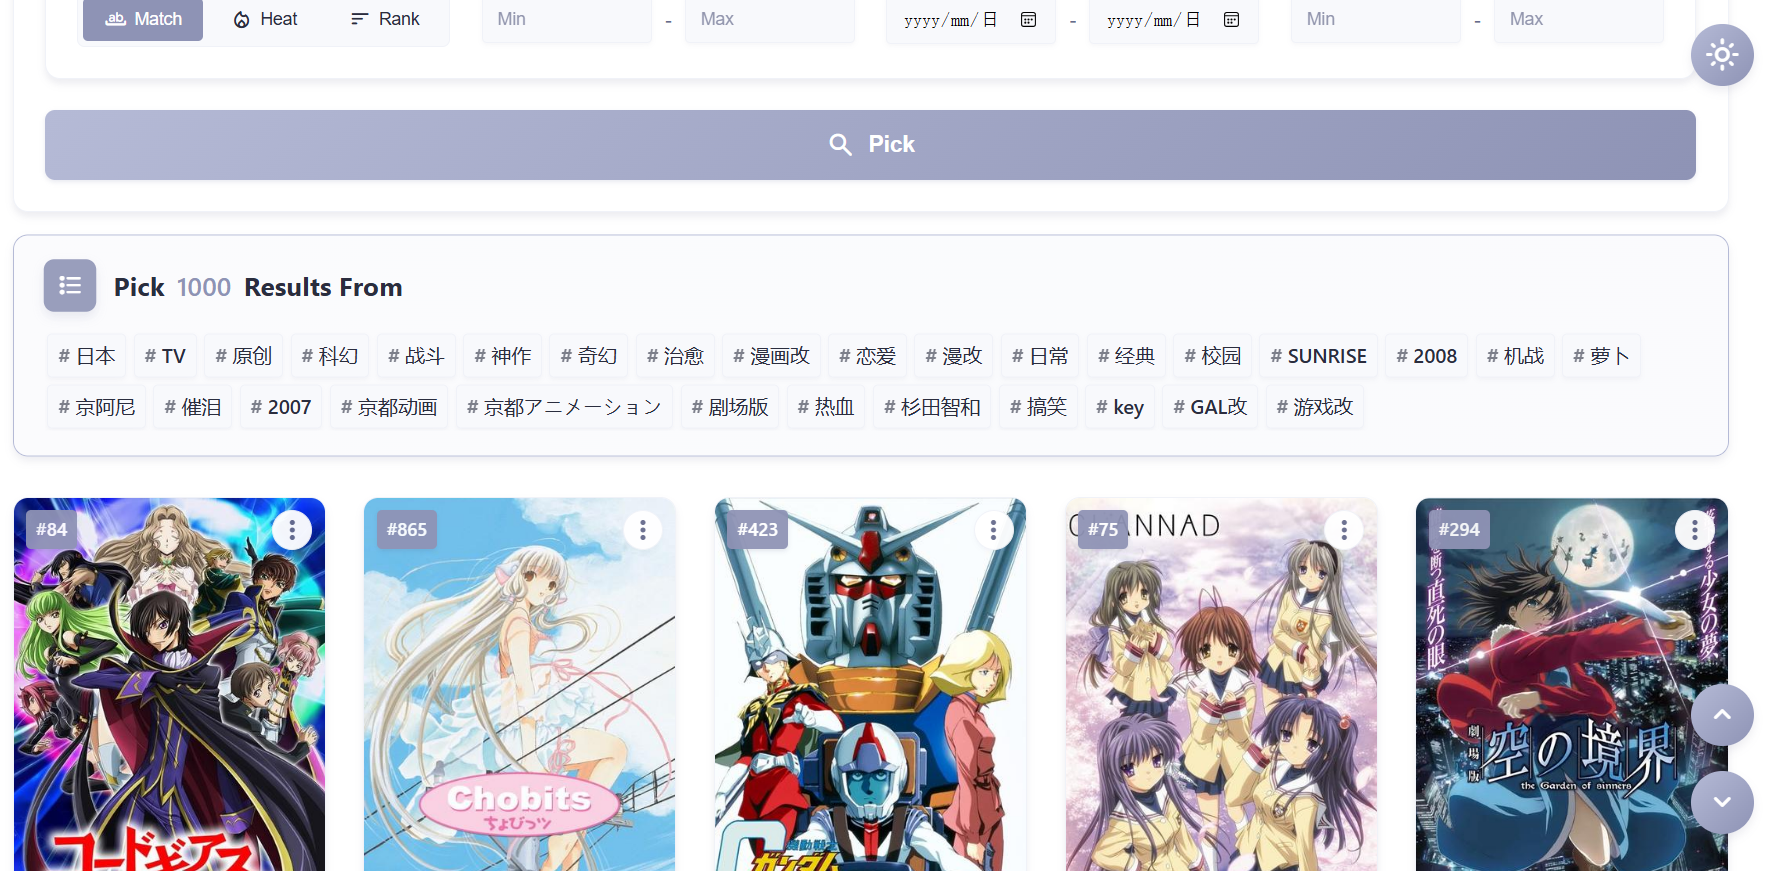The width and height of the screenshot is (1766, 871).
Task: Jump down with down-arrow button
Action: [1721, 802]
